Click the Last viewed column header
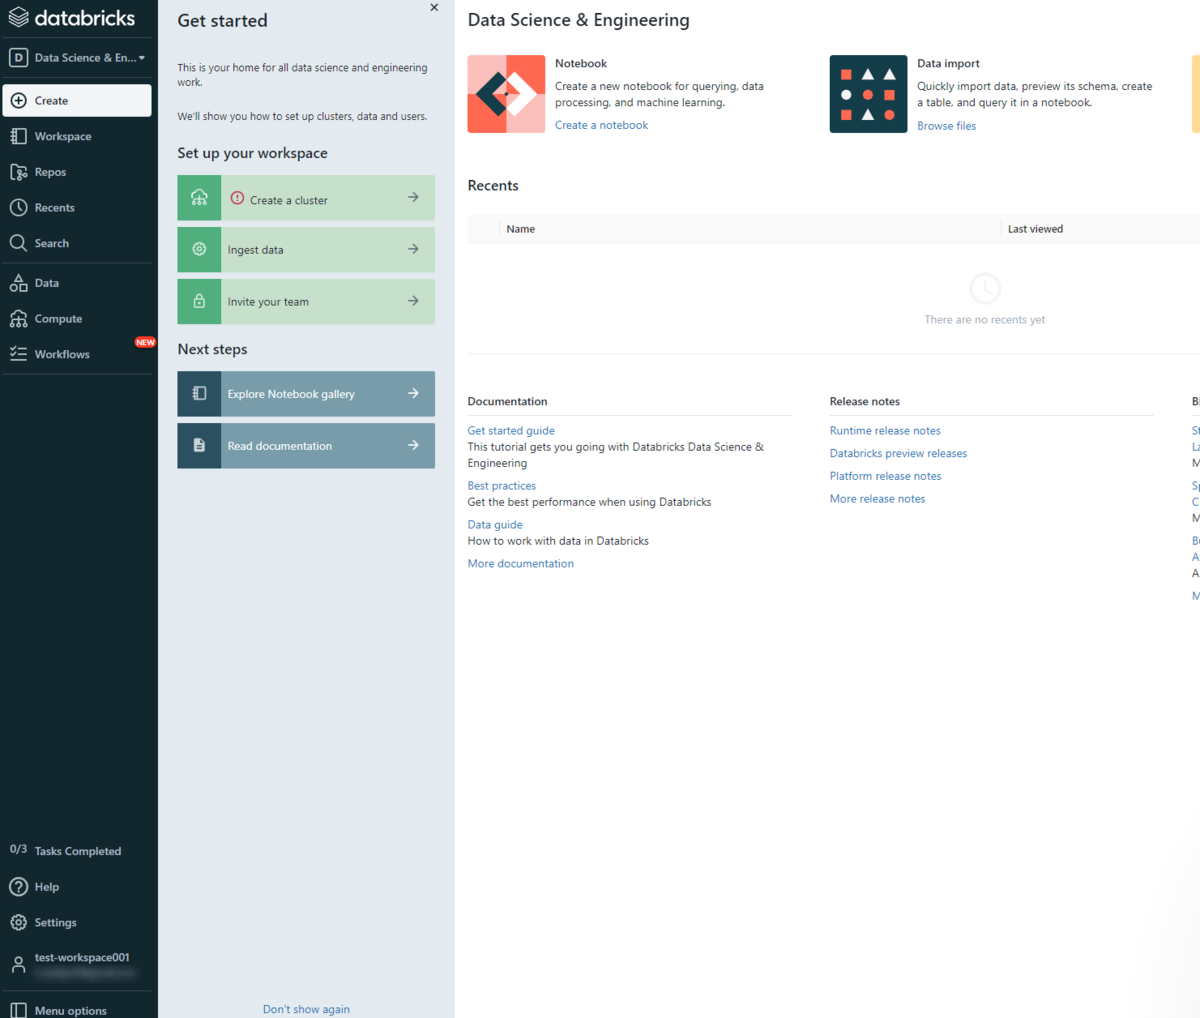The width and height of the screenshot is (1200, 1018). click(x=1035, y=229)
